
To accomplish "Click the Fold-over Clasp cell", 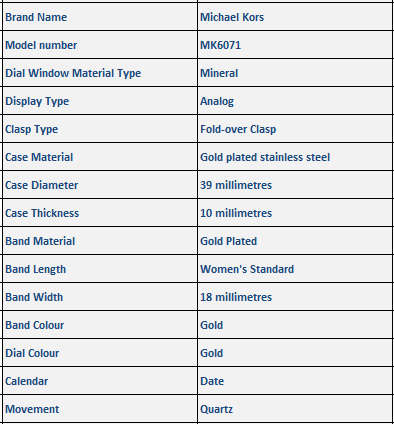I will 295,129.
